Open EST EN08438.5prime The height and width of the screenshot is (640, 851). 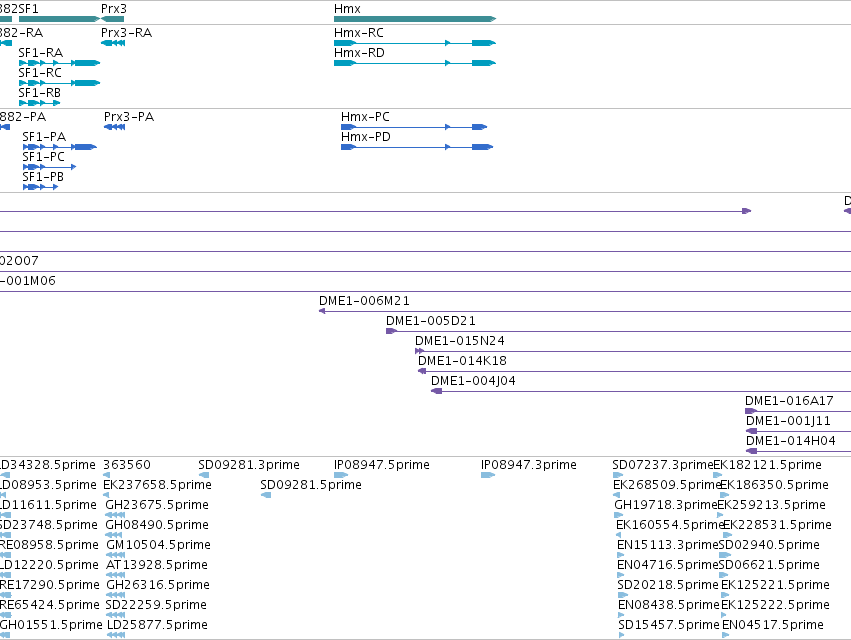click(669, 605)
